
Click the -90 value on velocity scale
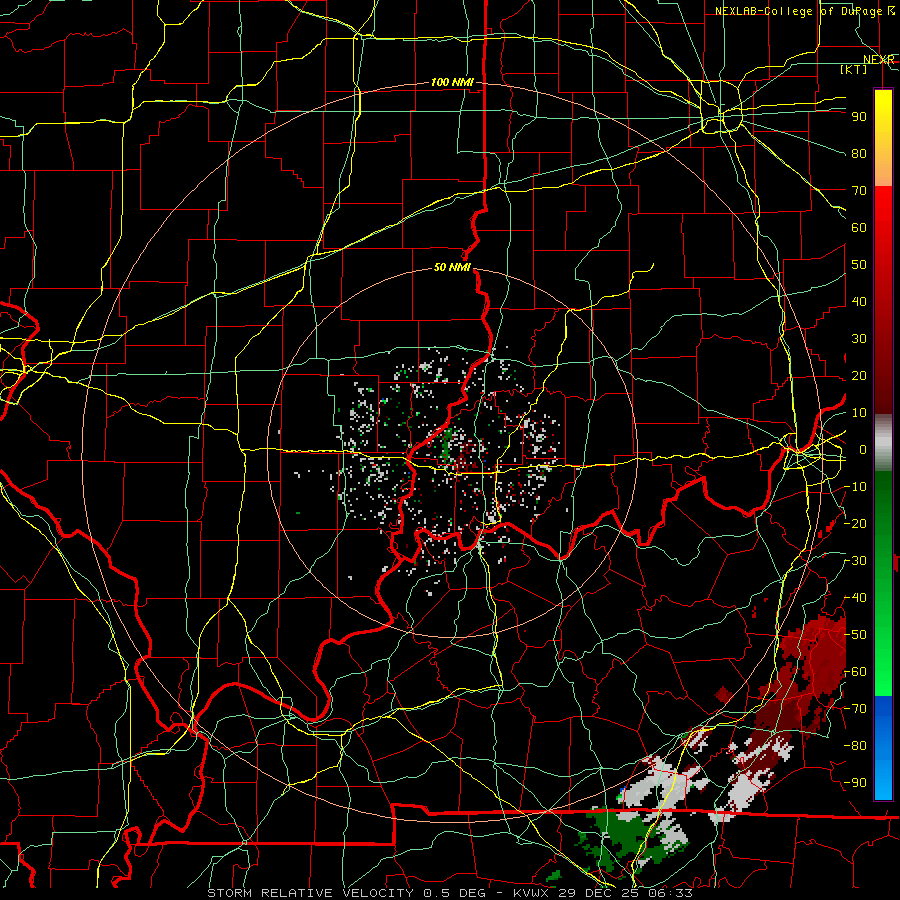tap(855, 783)
